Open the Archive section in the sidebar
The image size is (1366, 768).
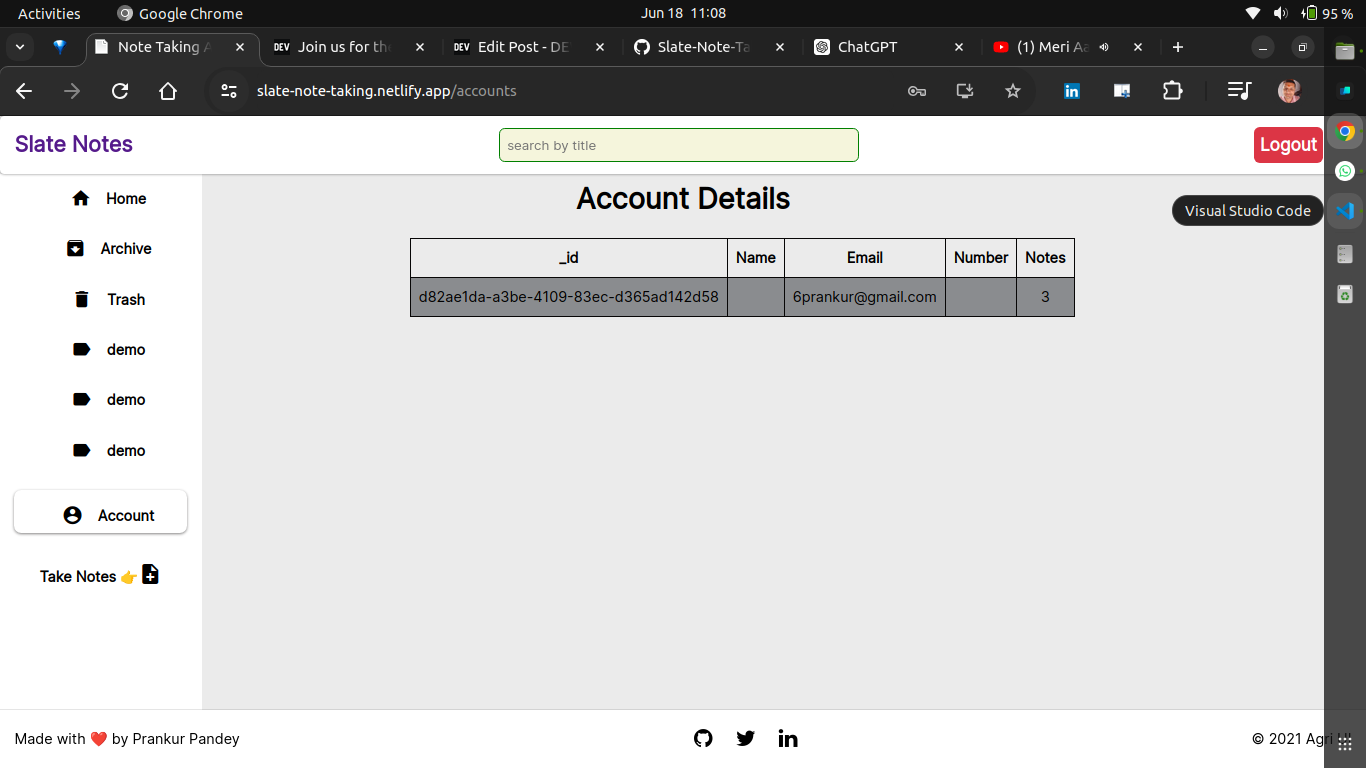click(x=109, y=249)
